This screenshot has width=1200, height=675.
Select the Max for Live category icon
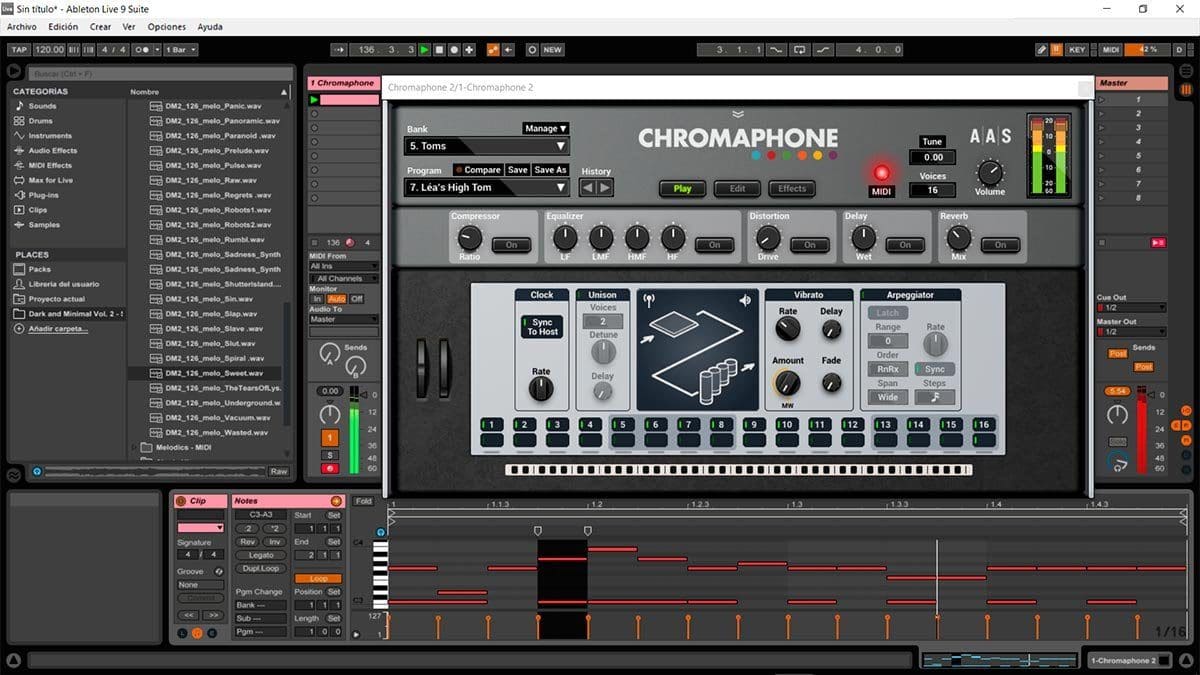click(x=17, y=180)
